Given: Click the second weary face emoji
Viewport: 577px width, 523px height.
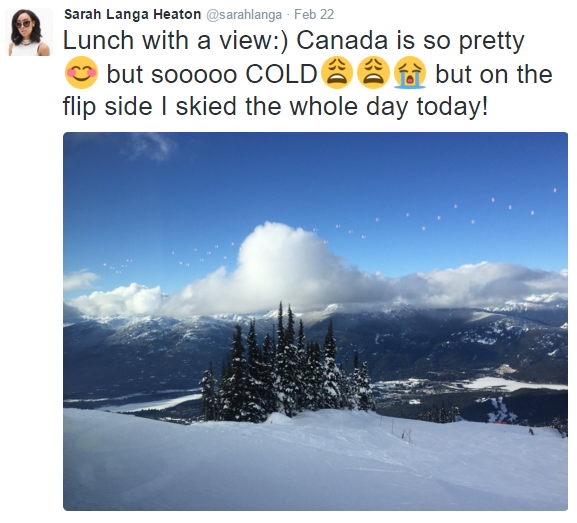Looking at the screenshot, I should coord(374,73).
